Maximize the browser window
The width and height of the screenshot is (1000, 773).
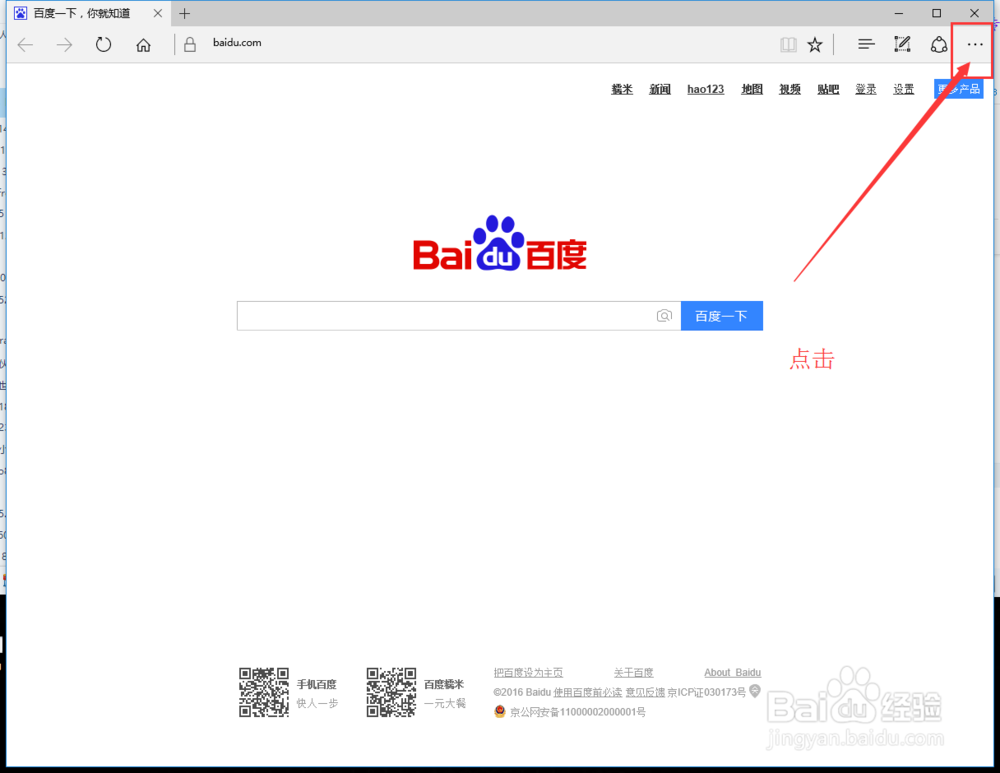936,13
